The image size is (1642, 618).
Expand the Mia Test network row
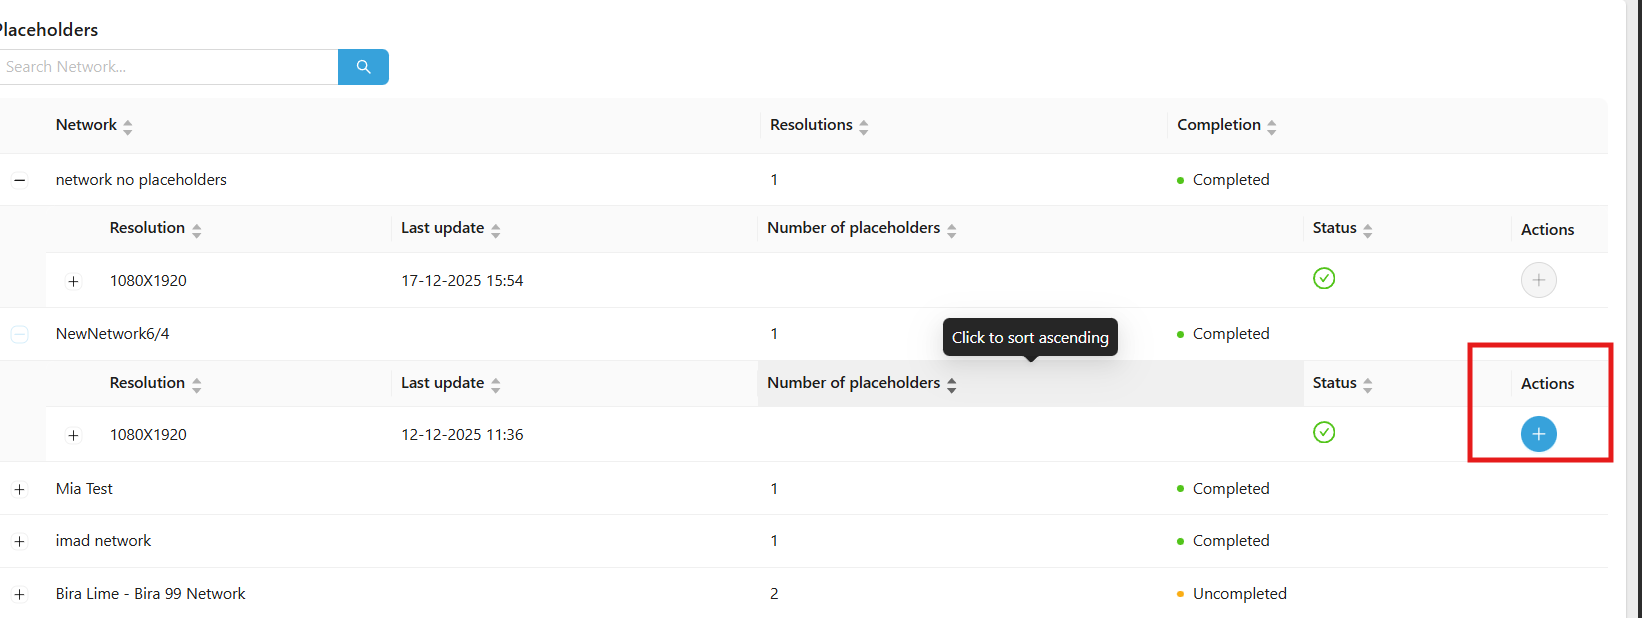(19, 489)
